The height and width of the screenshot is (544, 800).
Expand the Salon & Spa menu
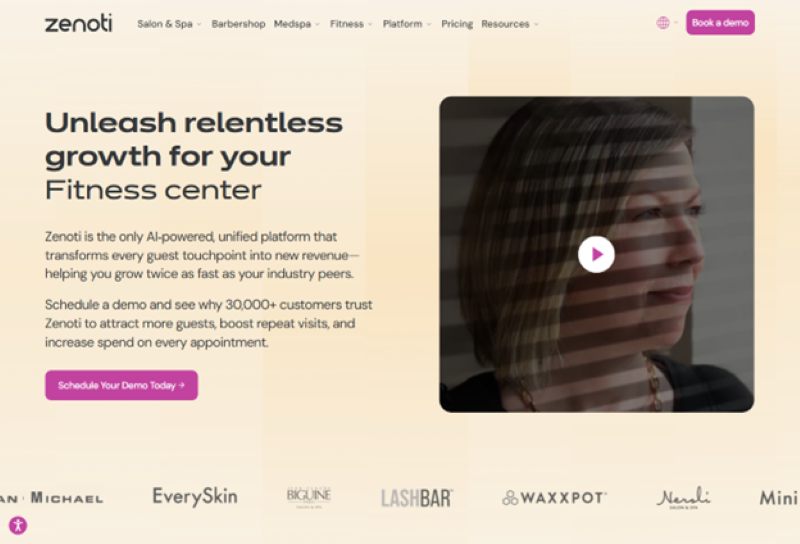(x=169, y=24)
